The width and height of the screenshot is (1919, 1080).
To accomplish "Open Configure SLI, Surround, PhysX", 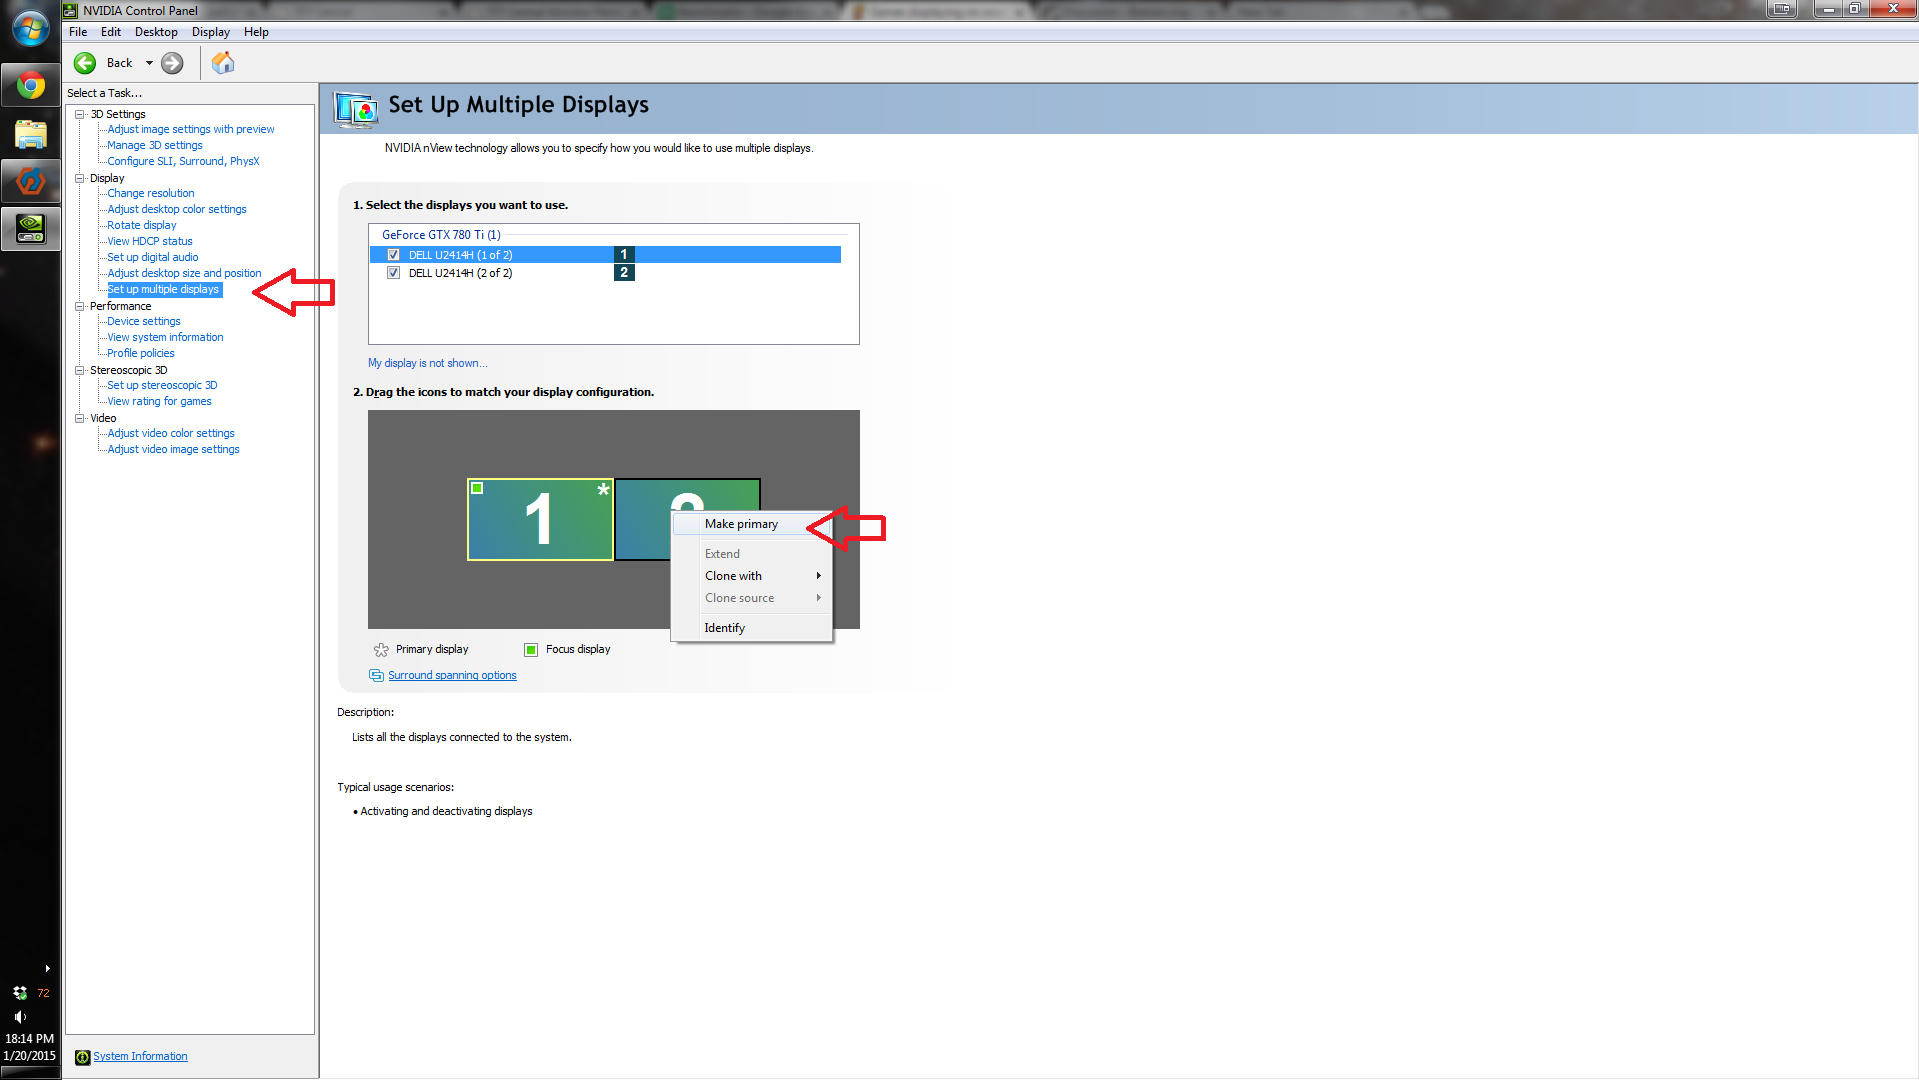I will 183,162.
